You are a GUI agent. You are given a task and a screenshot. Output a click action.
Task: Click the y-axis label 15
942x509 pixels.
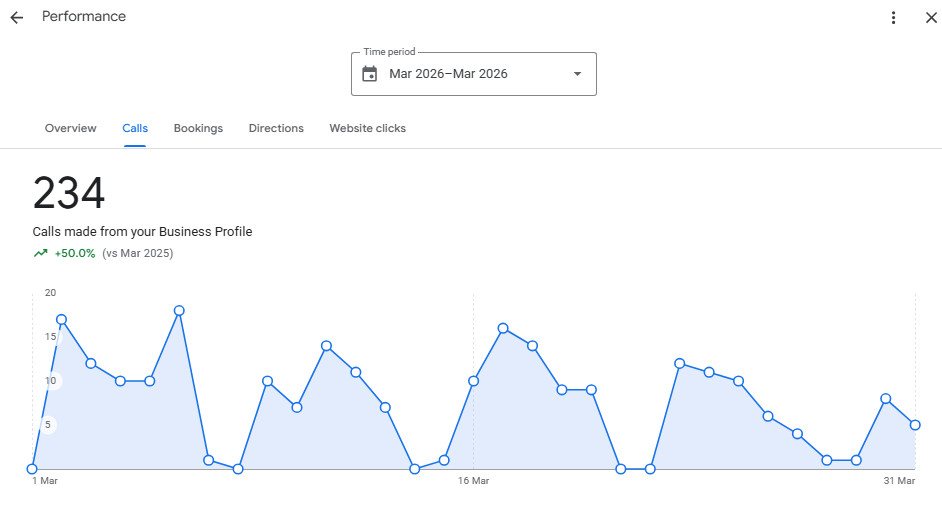click(50, 337)
